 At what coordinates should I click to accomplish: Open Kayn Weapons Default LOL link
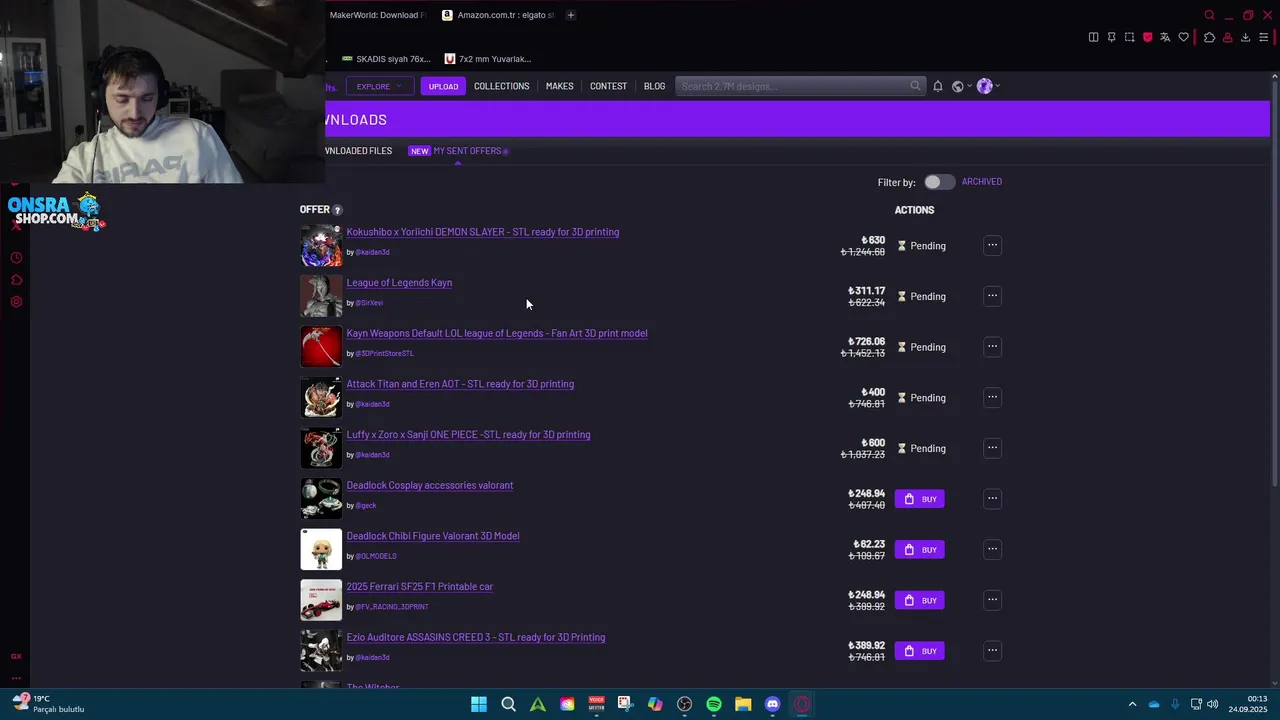(x=496, y=334)
